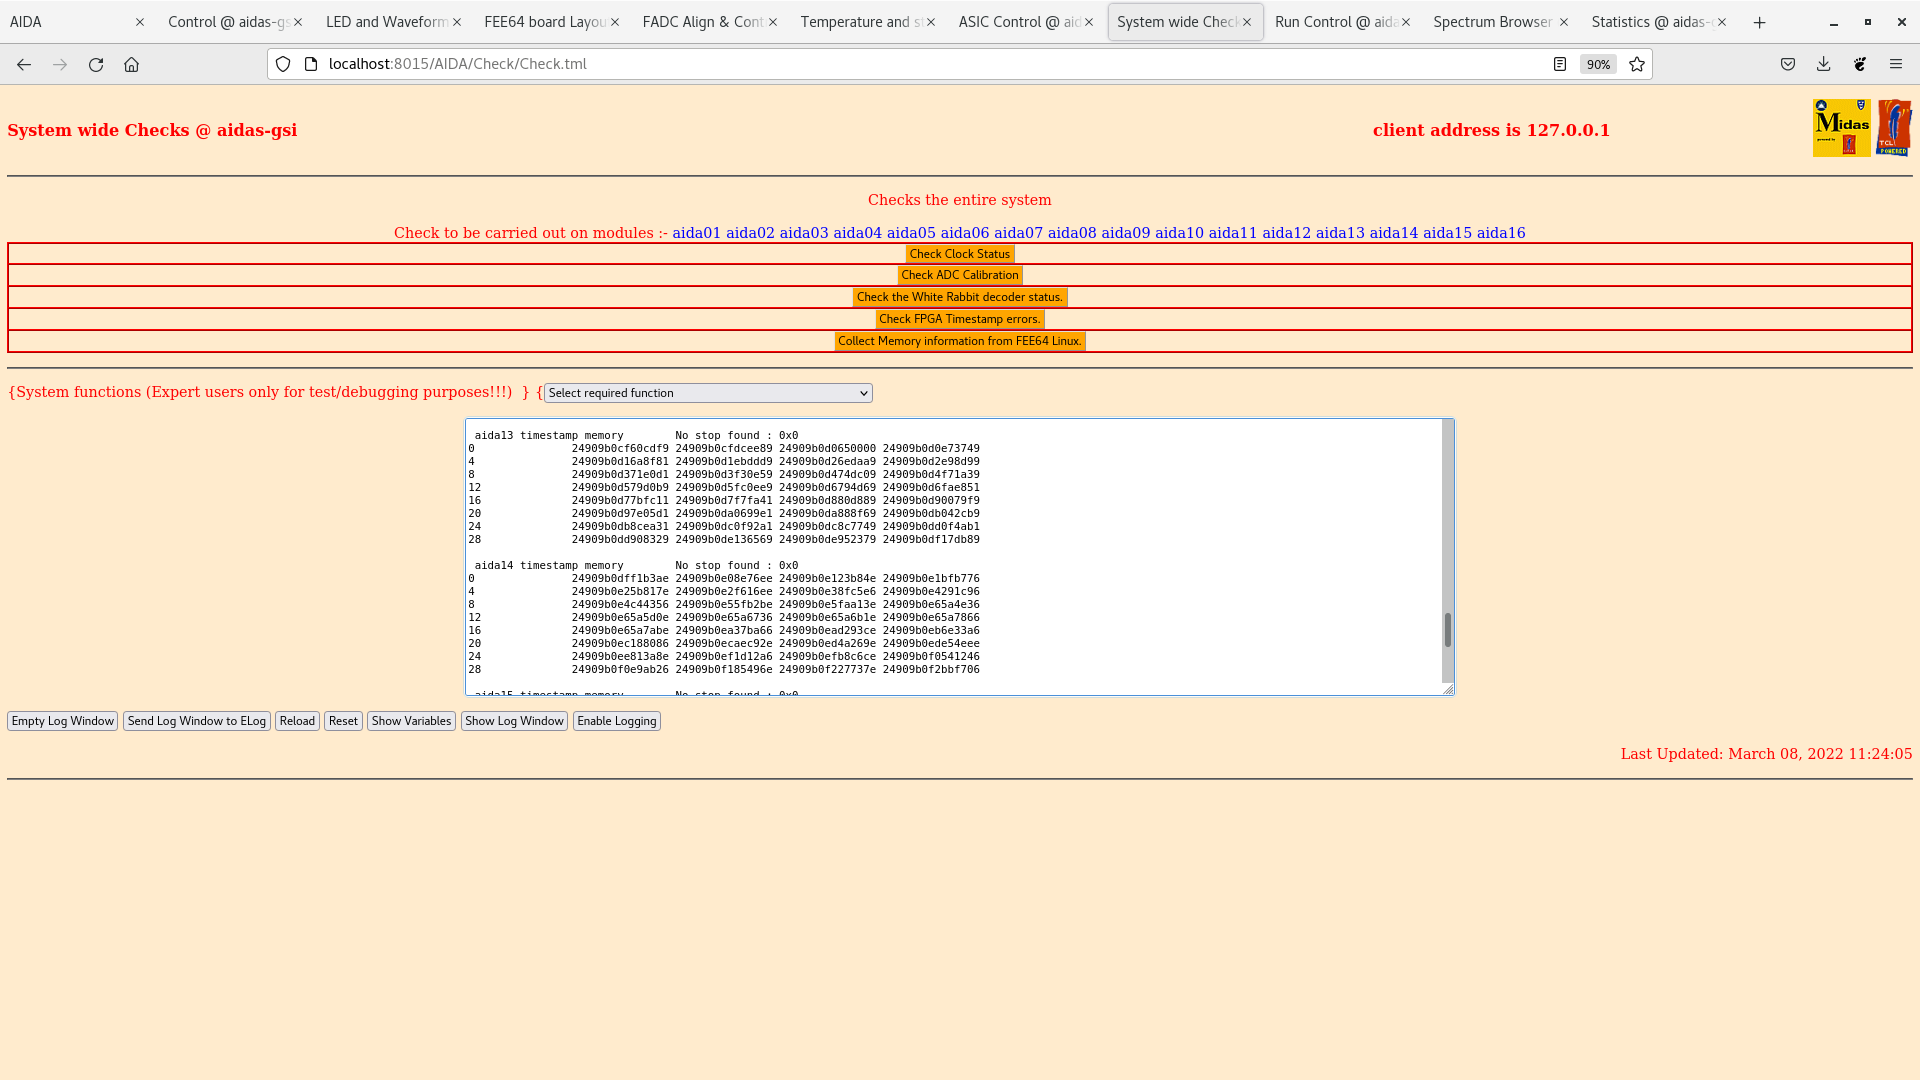Click the log window vertical scrollbar thumb
The width and height of the screenshot is (1920, 1080).
coord(1447,630)
